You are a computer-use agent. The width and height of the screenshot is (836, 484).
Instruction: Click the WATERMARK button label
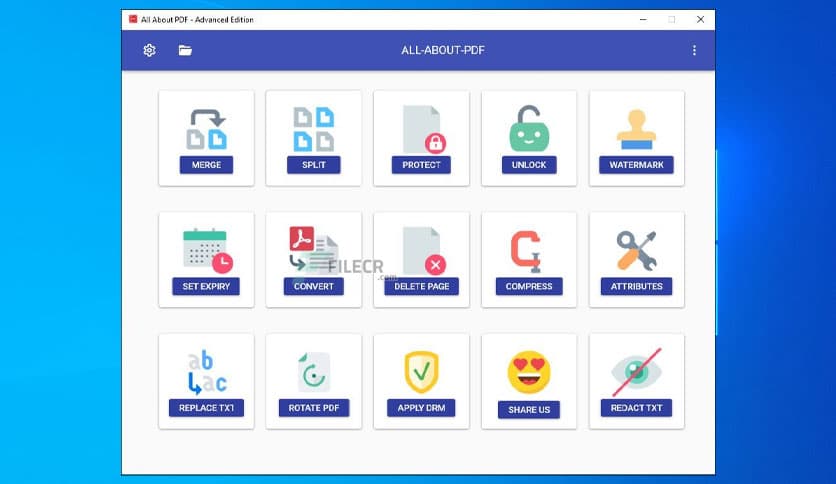(x=636, y=165)
